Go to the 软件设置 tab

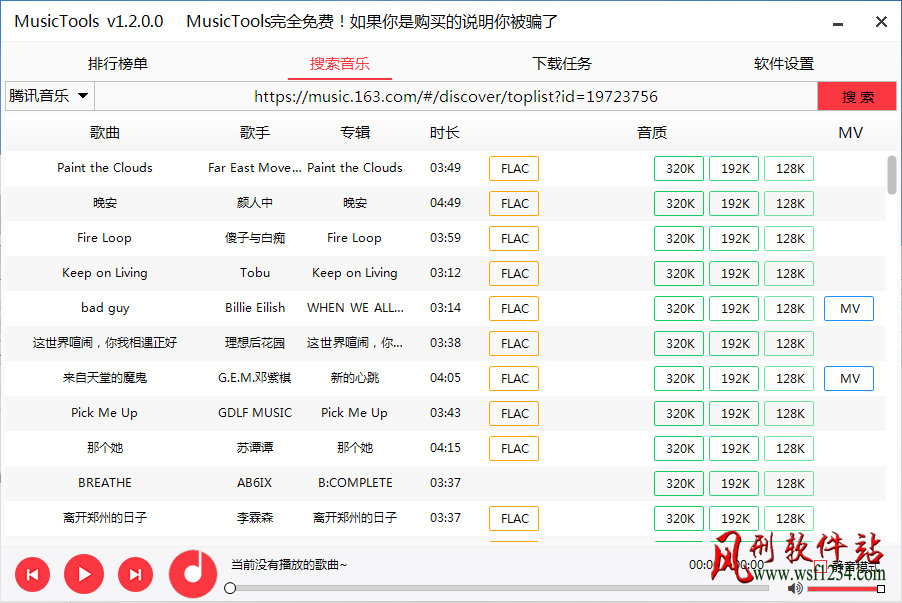(x=784, y=64)
